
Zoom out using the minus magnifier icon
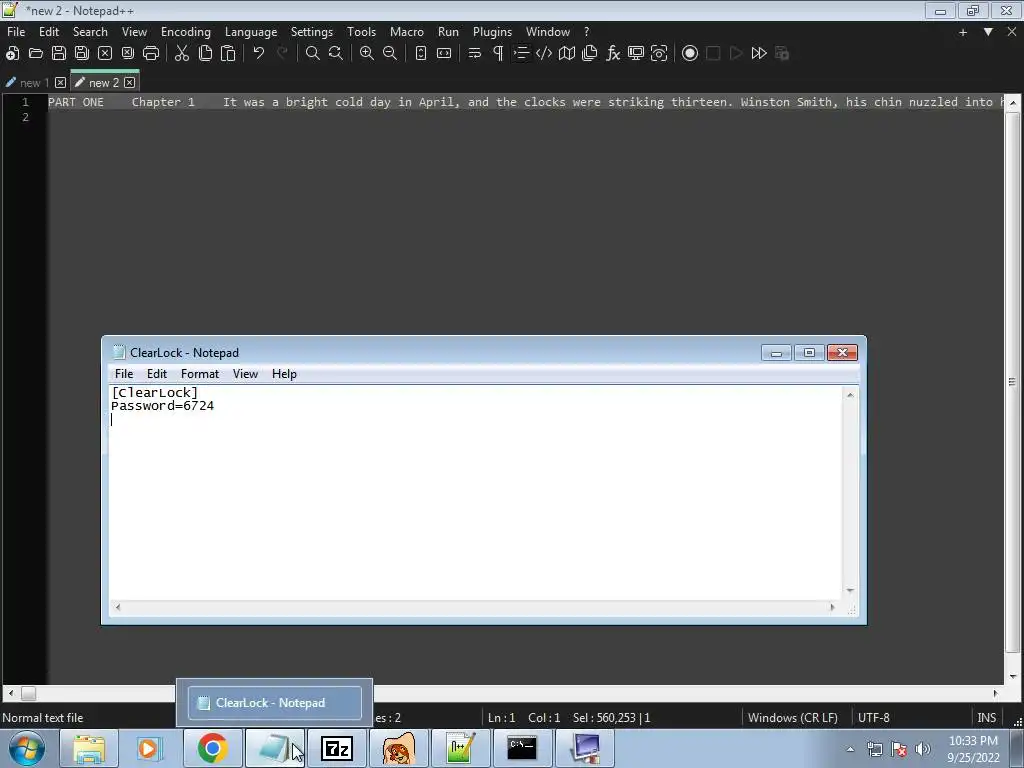(x=390, y=54)
